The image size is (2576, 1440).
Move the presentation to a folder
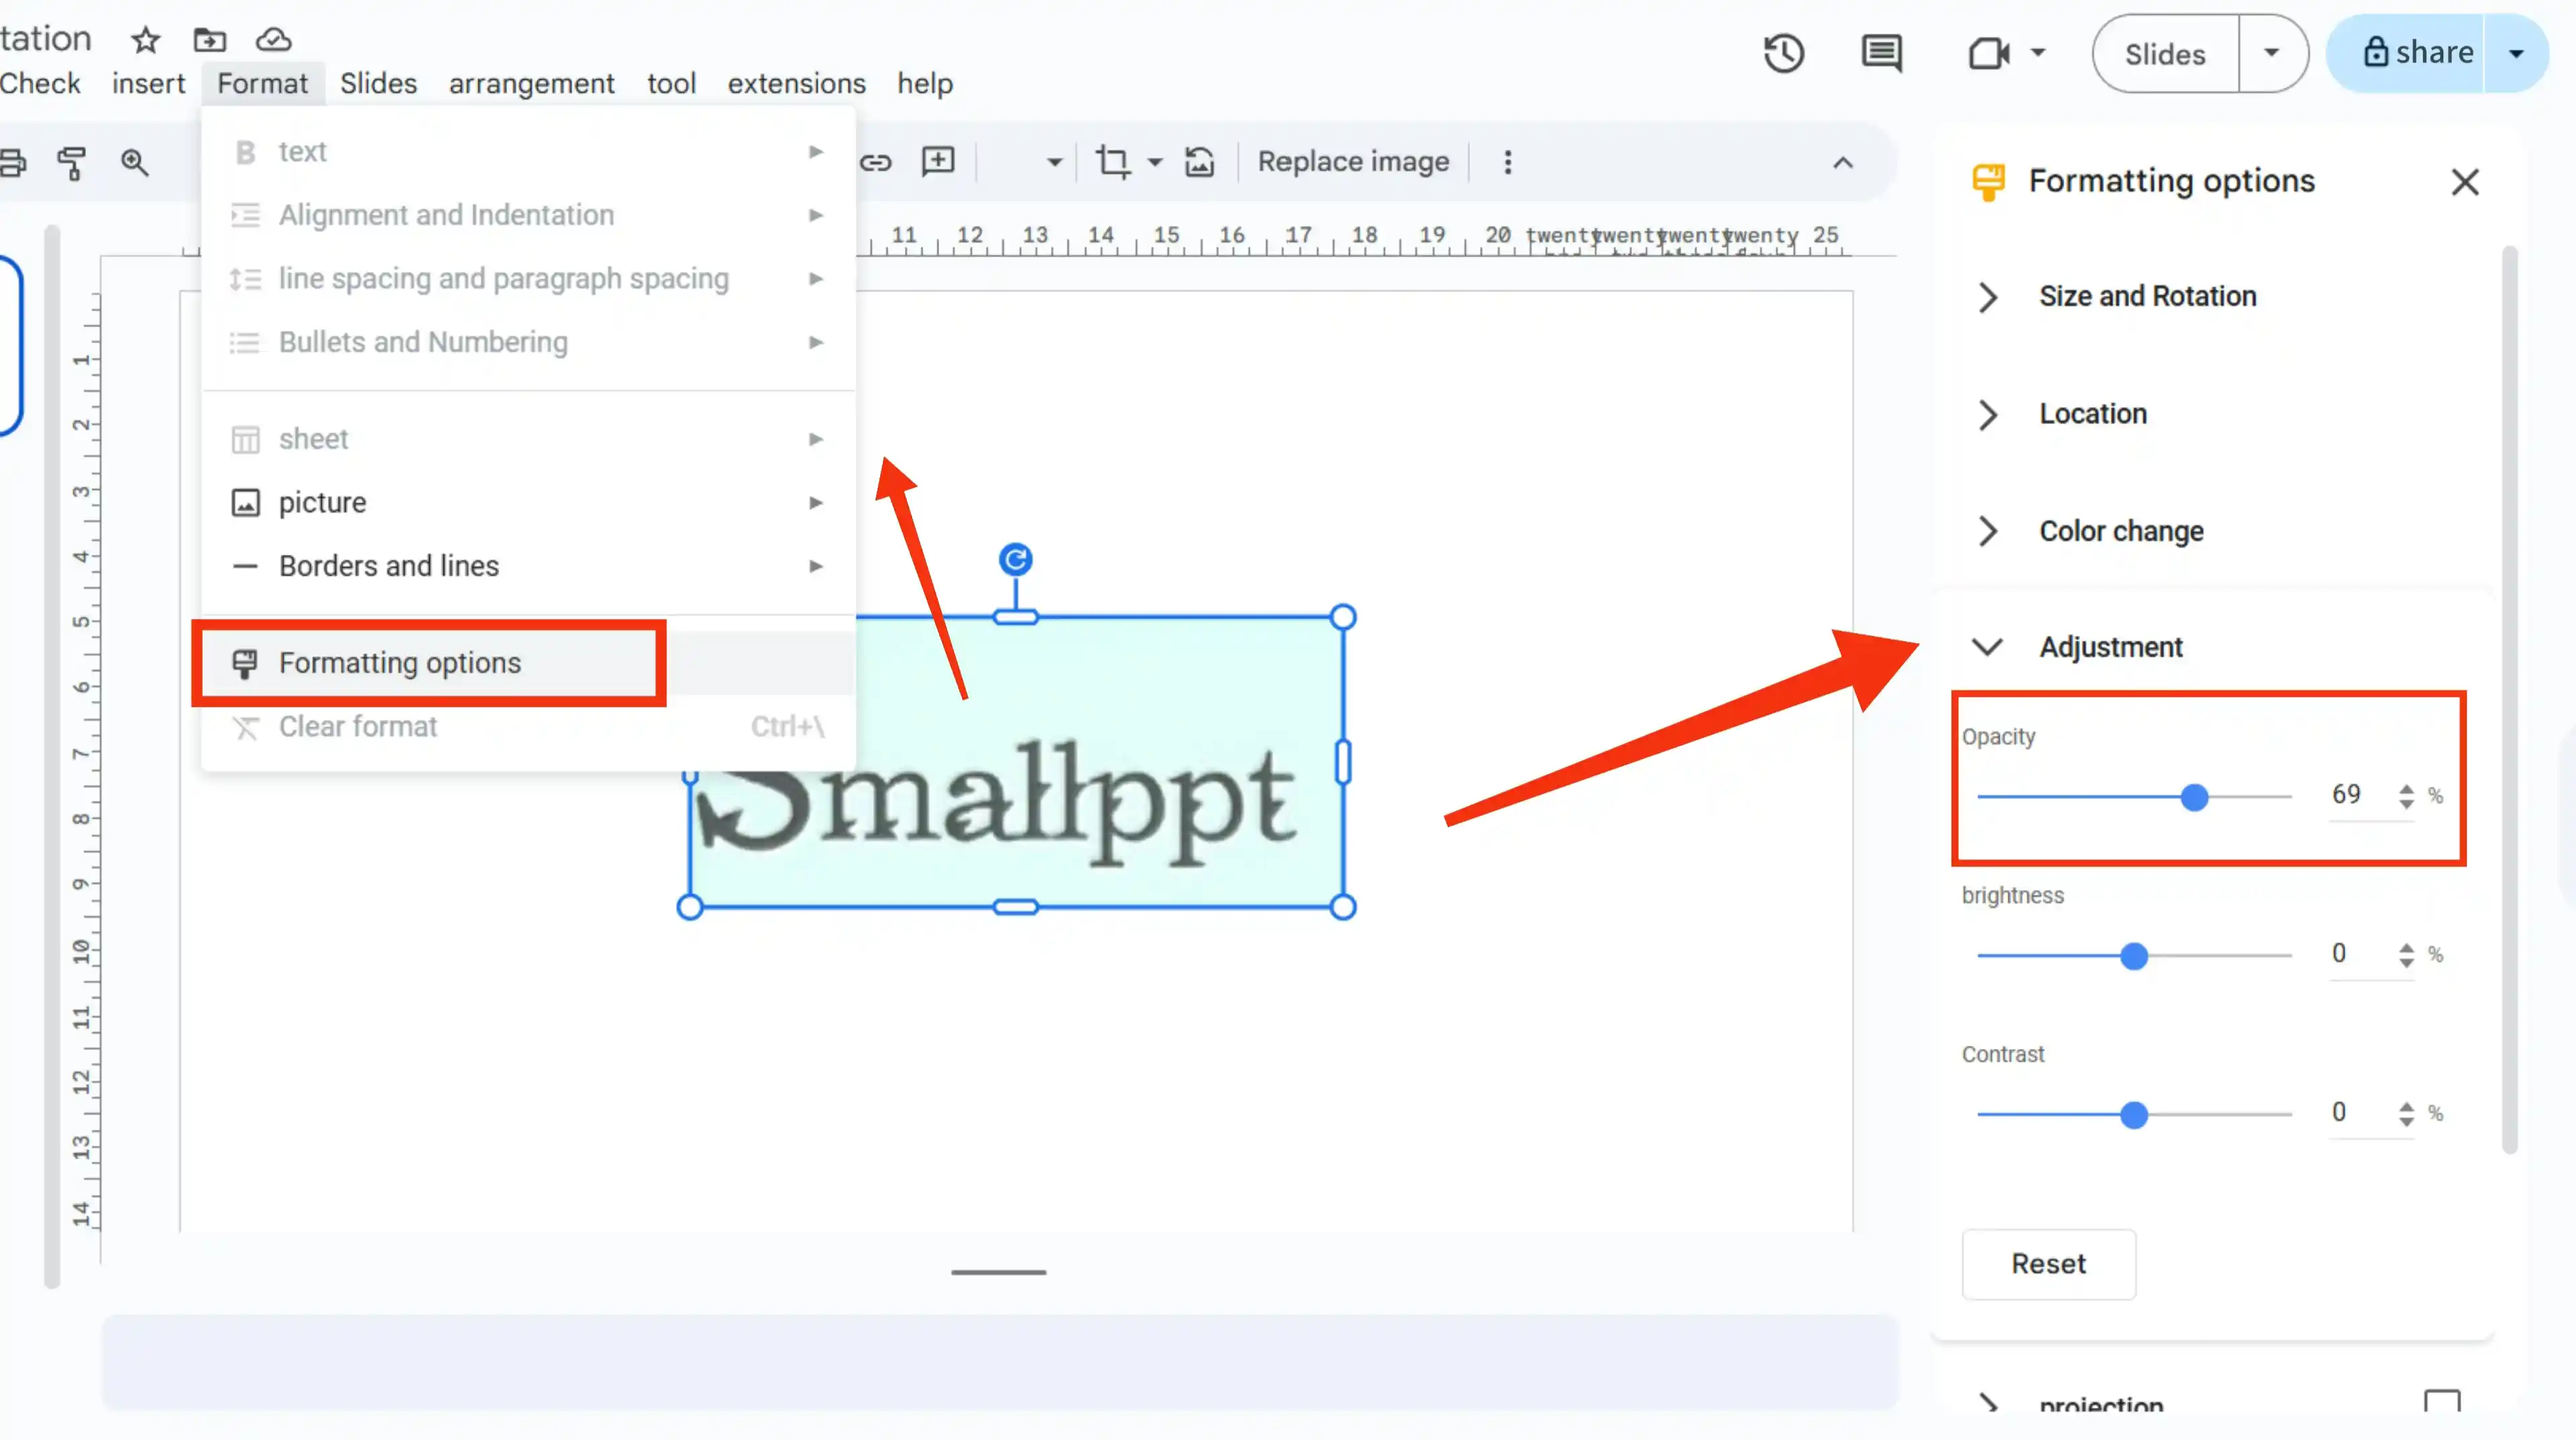coord(209,40)
